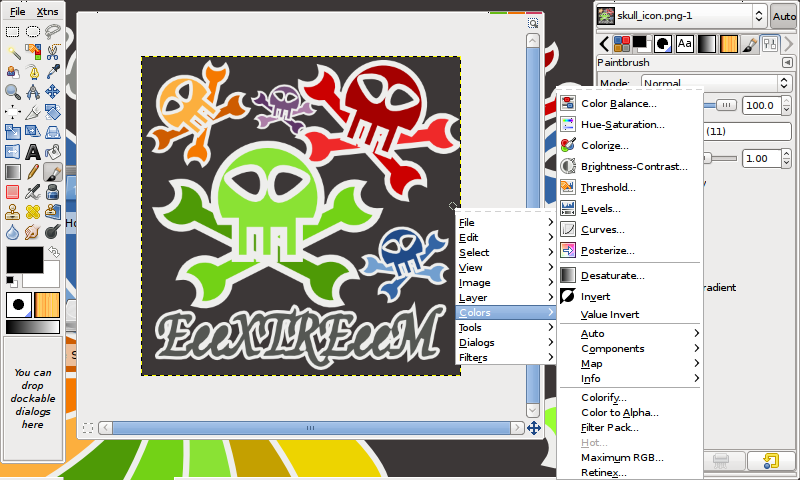Image resolution: width=800 pixels, height=480 pixels.
Task: Select the Pencil tool
Action: pyautogui.click(x=33, y=172)
